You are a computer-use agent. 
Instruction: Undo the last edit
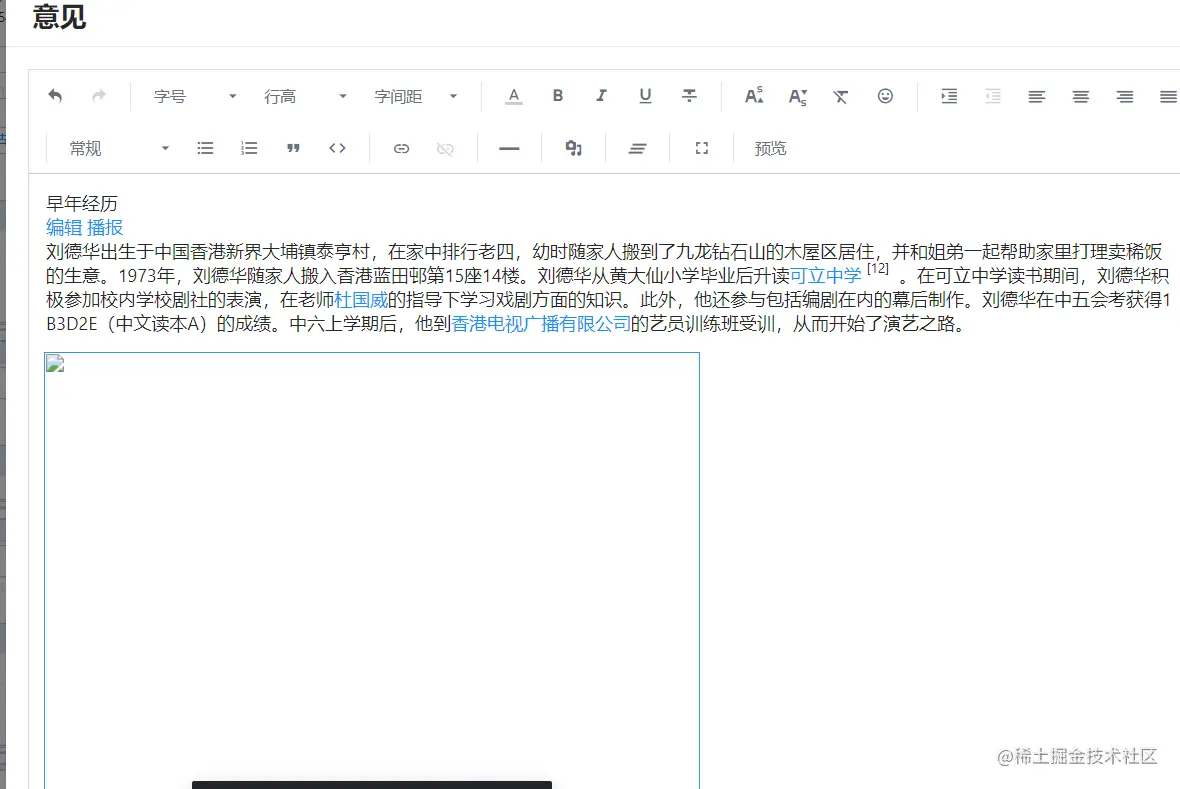tap(55, 96)
